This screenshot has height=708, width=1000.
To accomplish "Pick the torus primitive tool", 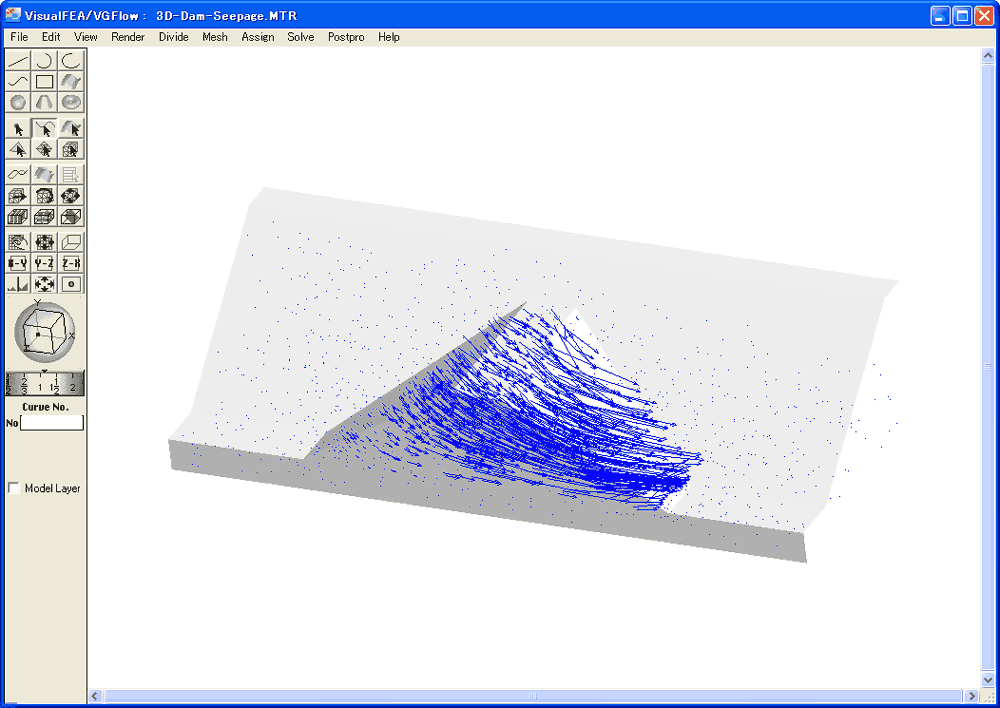I will click(x=71, y=102).
